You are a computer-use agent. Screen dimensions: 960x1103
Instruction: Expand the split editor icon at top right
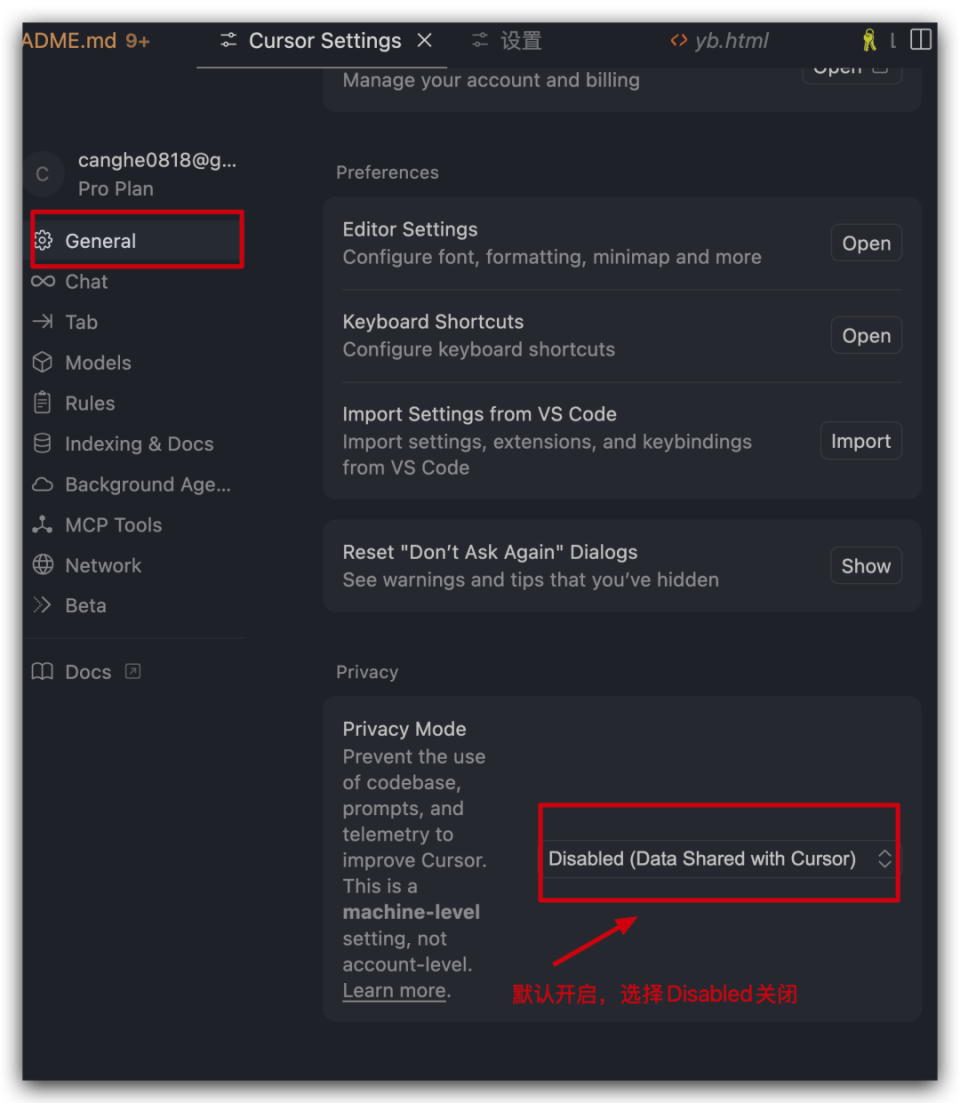click(x=920, y=39)
